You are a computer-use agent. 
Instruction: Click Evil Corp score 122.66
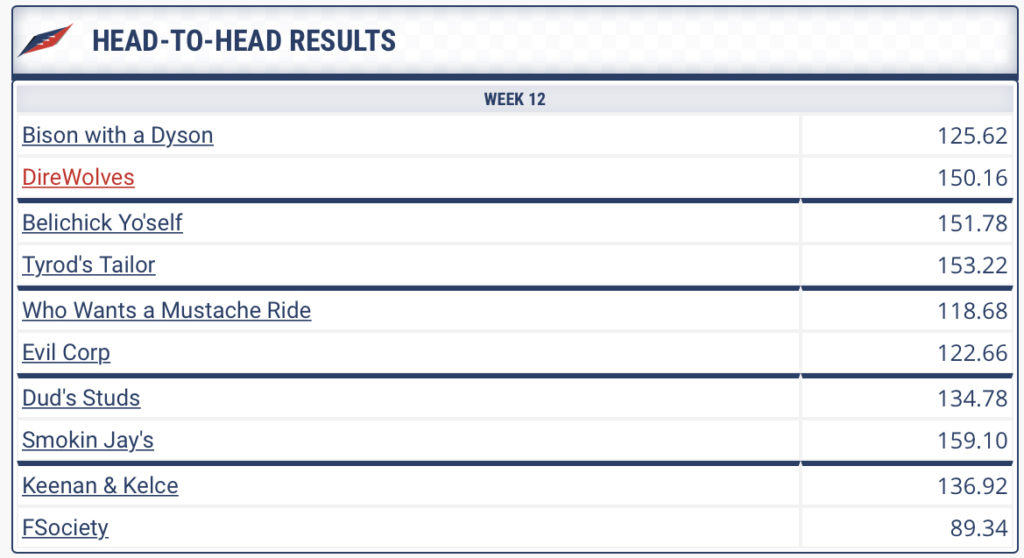(972, 353)
